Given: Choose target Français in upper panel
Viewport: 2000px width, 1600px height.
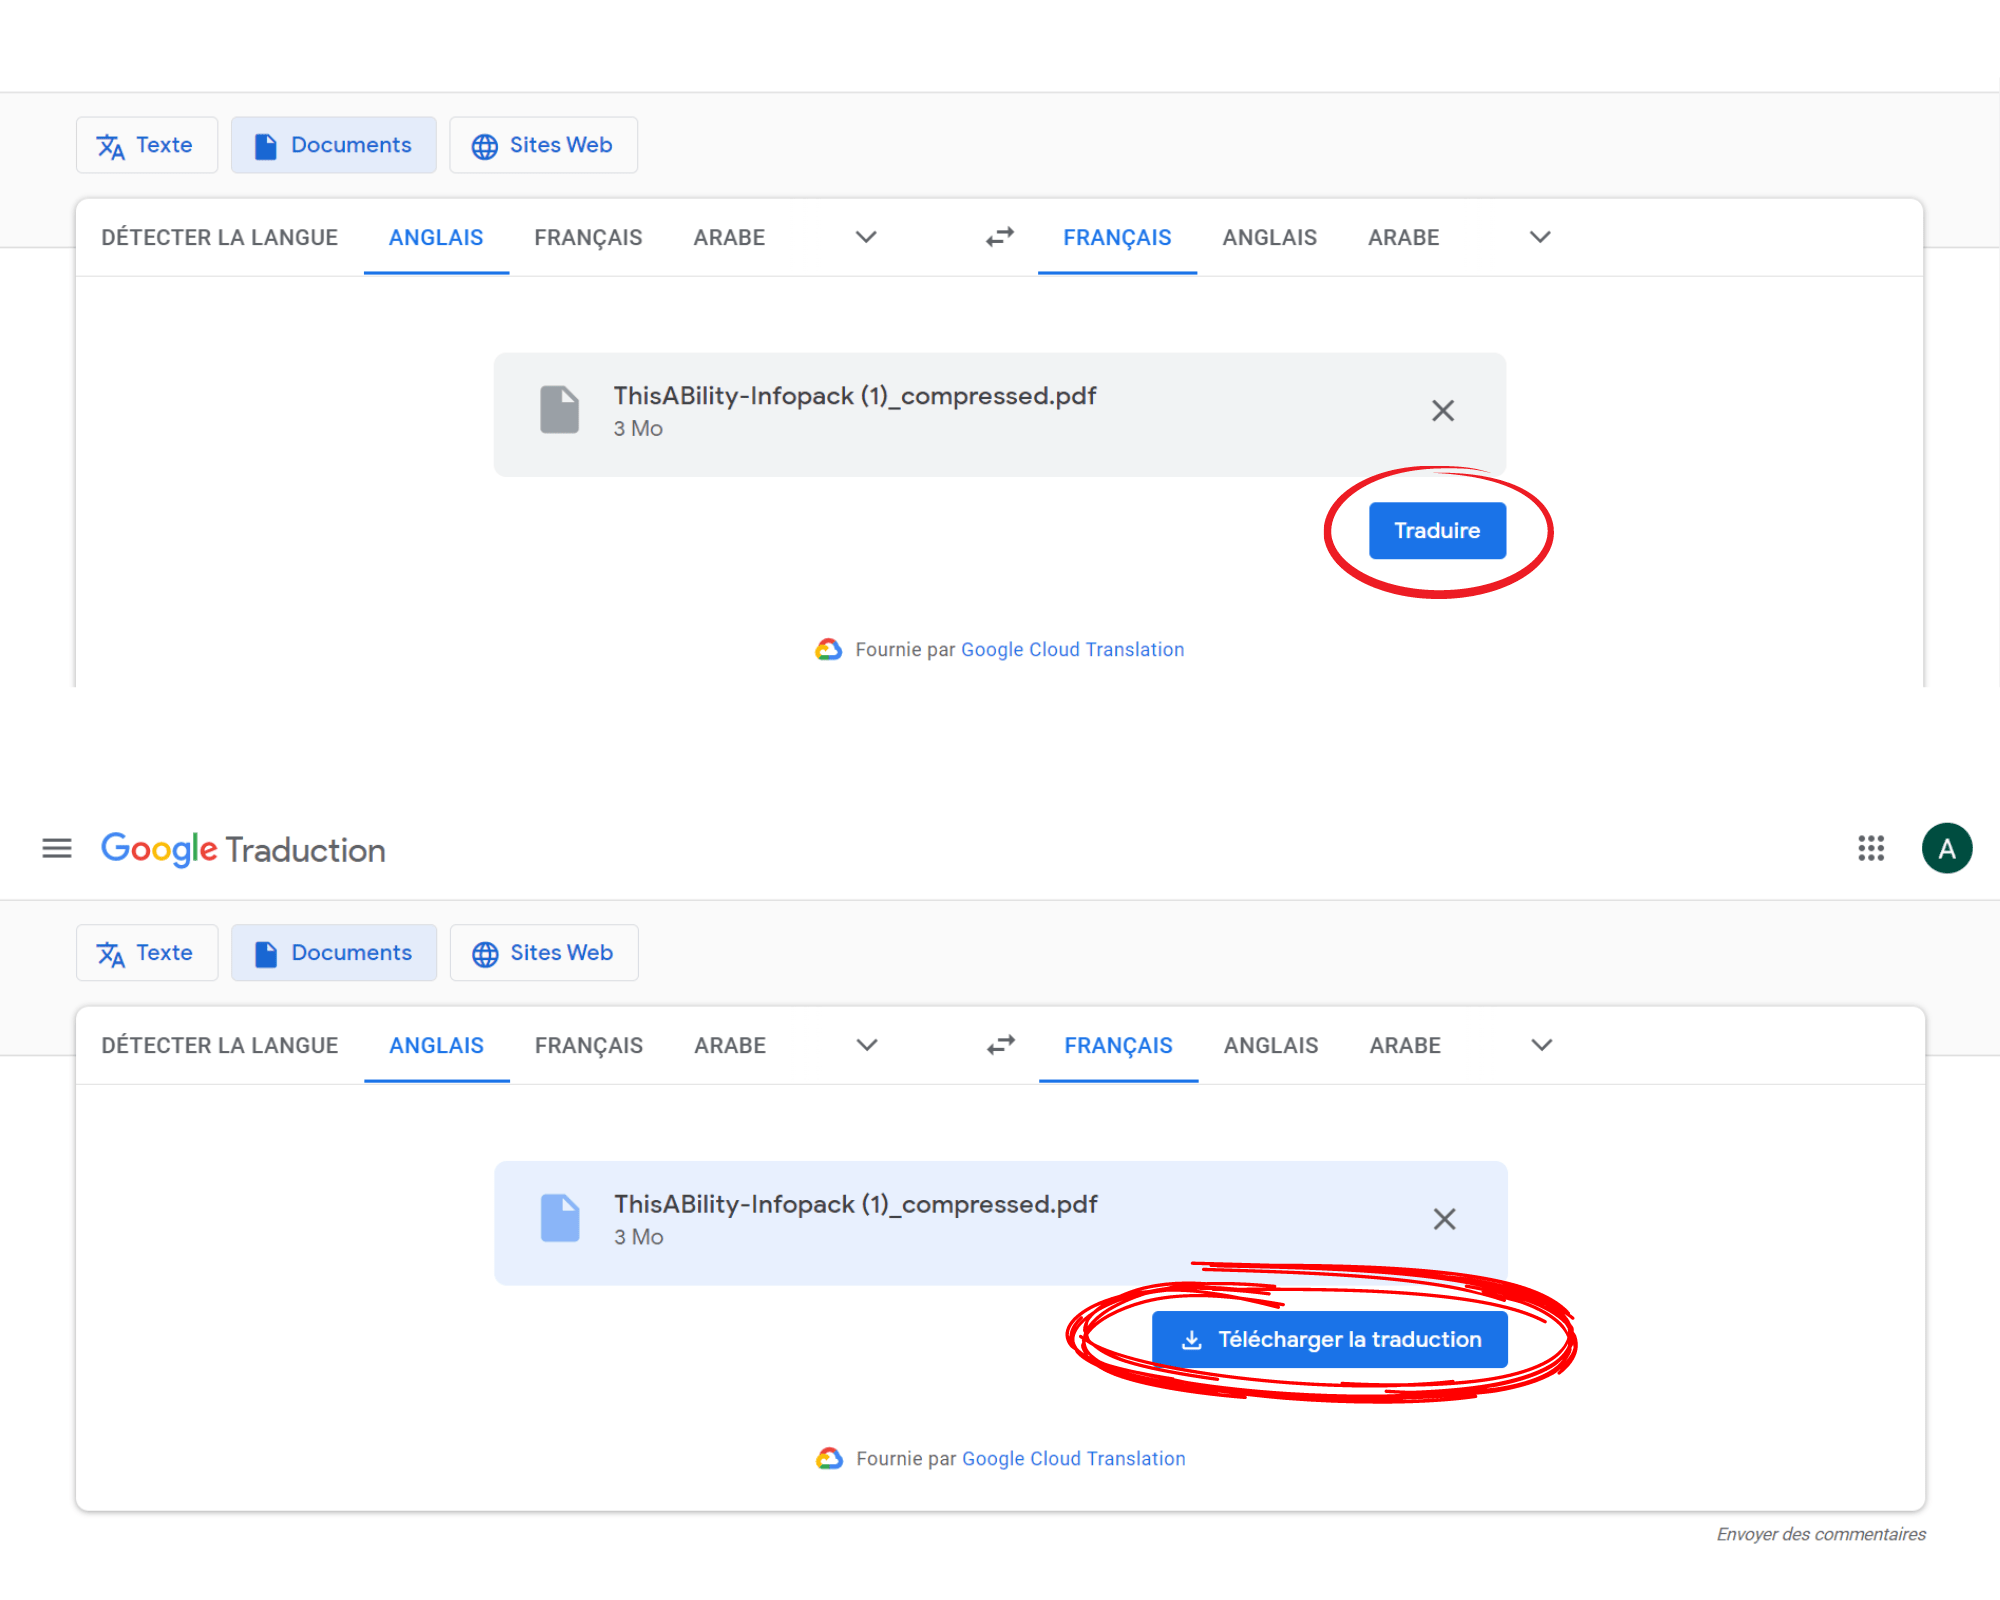Looking at the screenshot, I should click(x=1117, y=238).
